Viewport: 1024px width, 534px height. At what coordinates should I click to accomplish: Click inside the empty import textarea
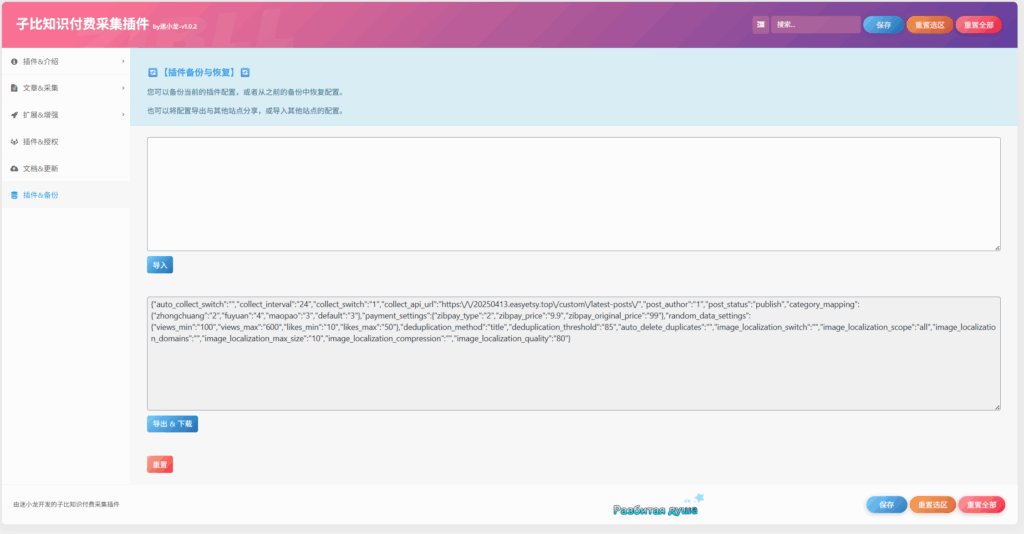coord(573,193)
